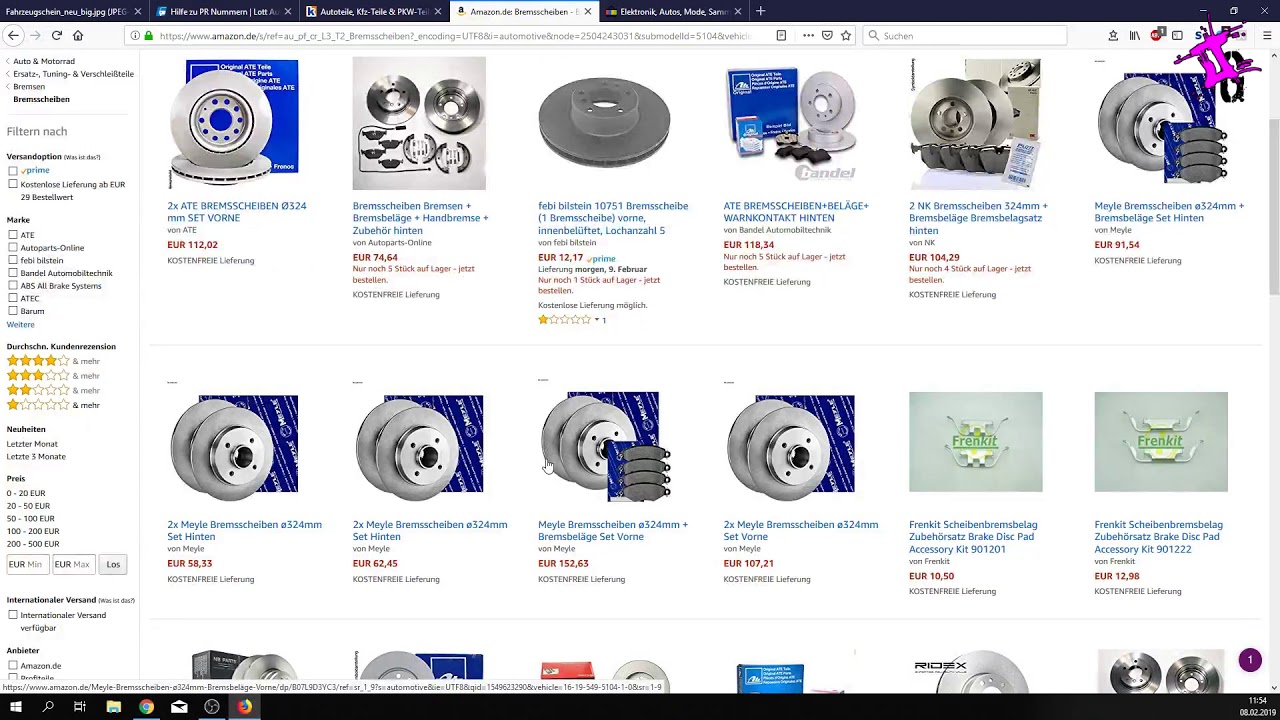Open the downloads arrow icon in toolbar
The height and width of the screenshot is (720, 1280).
tap(1113, 36)
